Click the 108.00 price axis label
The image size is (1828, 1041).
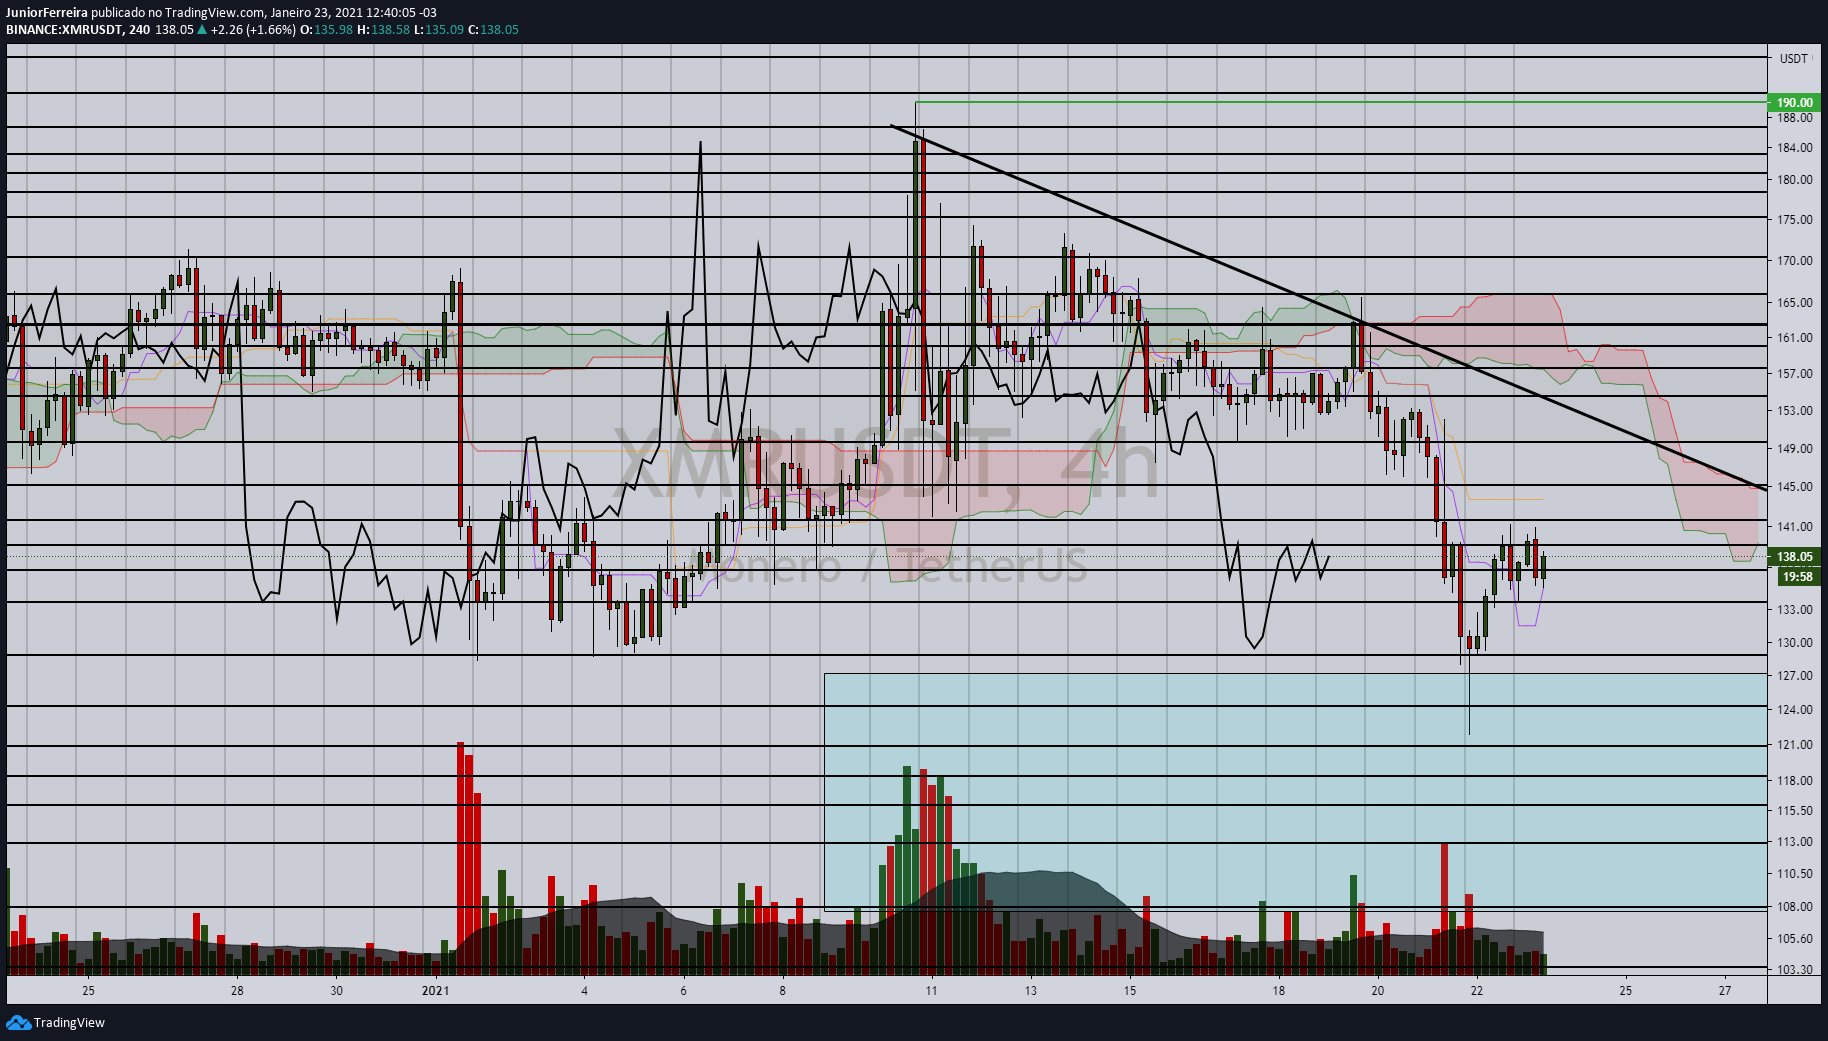[x=1794, y=906]
